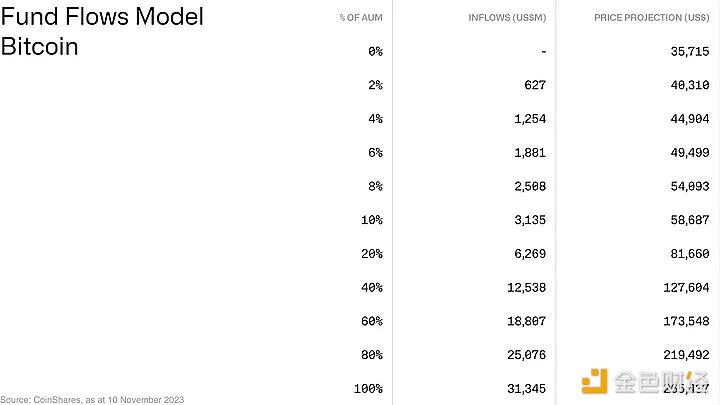This screenshot has width=720, height=405.
Task: Click the 44,904 price projection value
Action: tap(688, 118)
